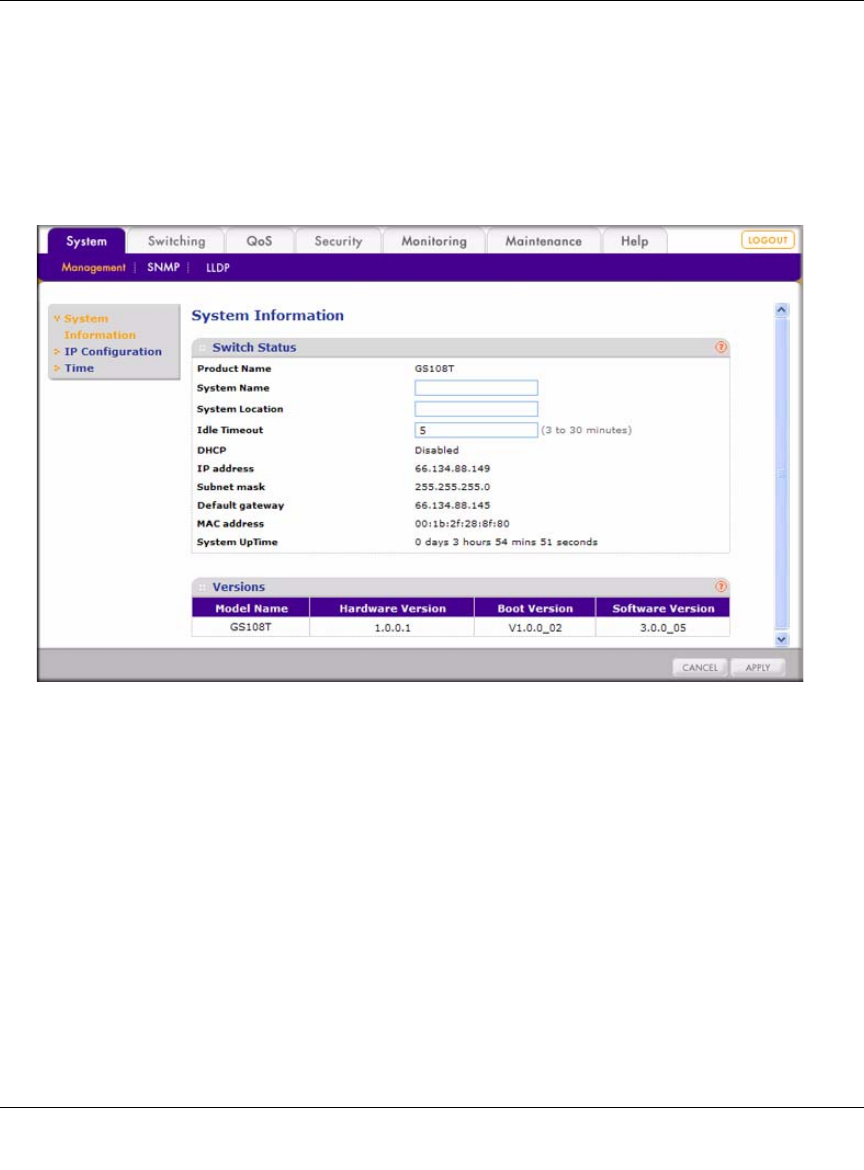This screenshot has height=1170, width=864.
Task: Click the APPLY button
Action: click(757, 667)
